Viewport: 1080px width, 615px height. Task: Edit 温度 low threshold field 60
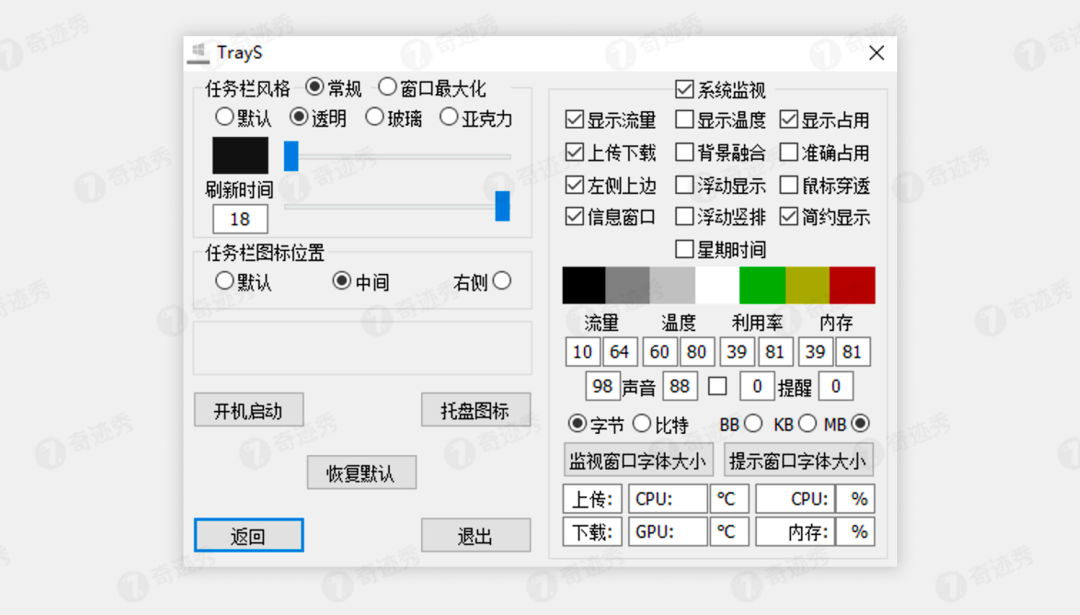point(660,352)
